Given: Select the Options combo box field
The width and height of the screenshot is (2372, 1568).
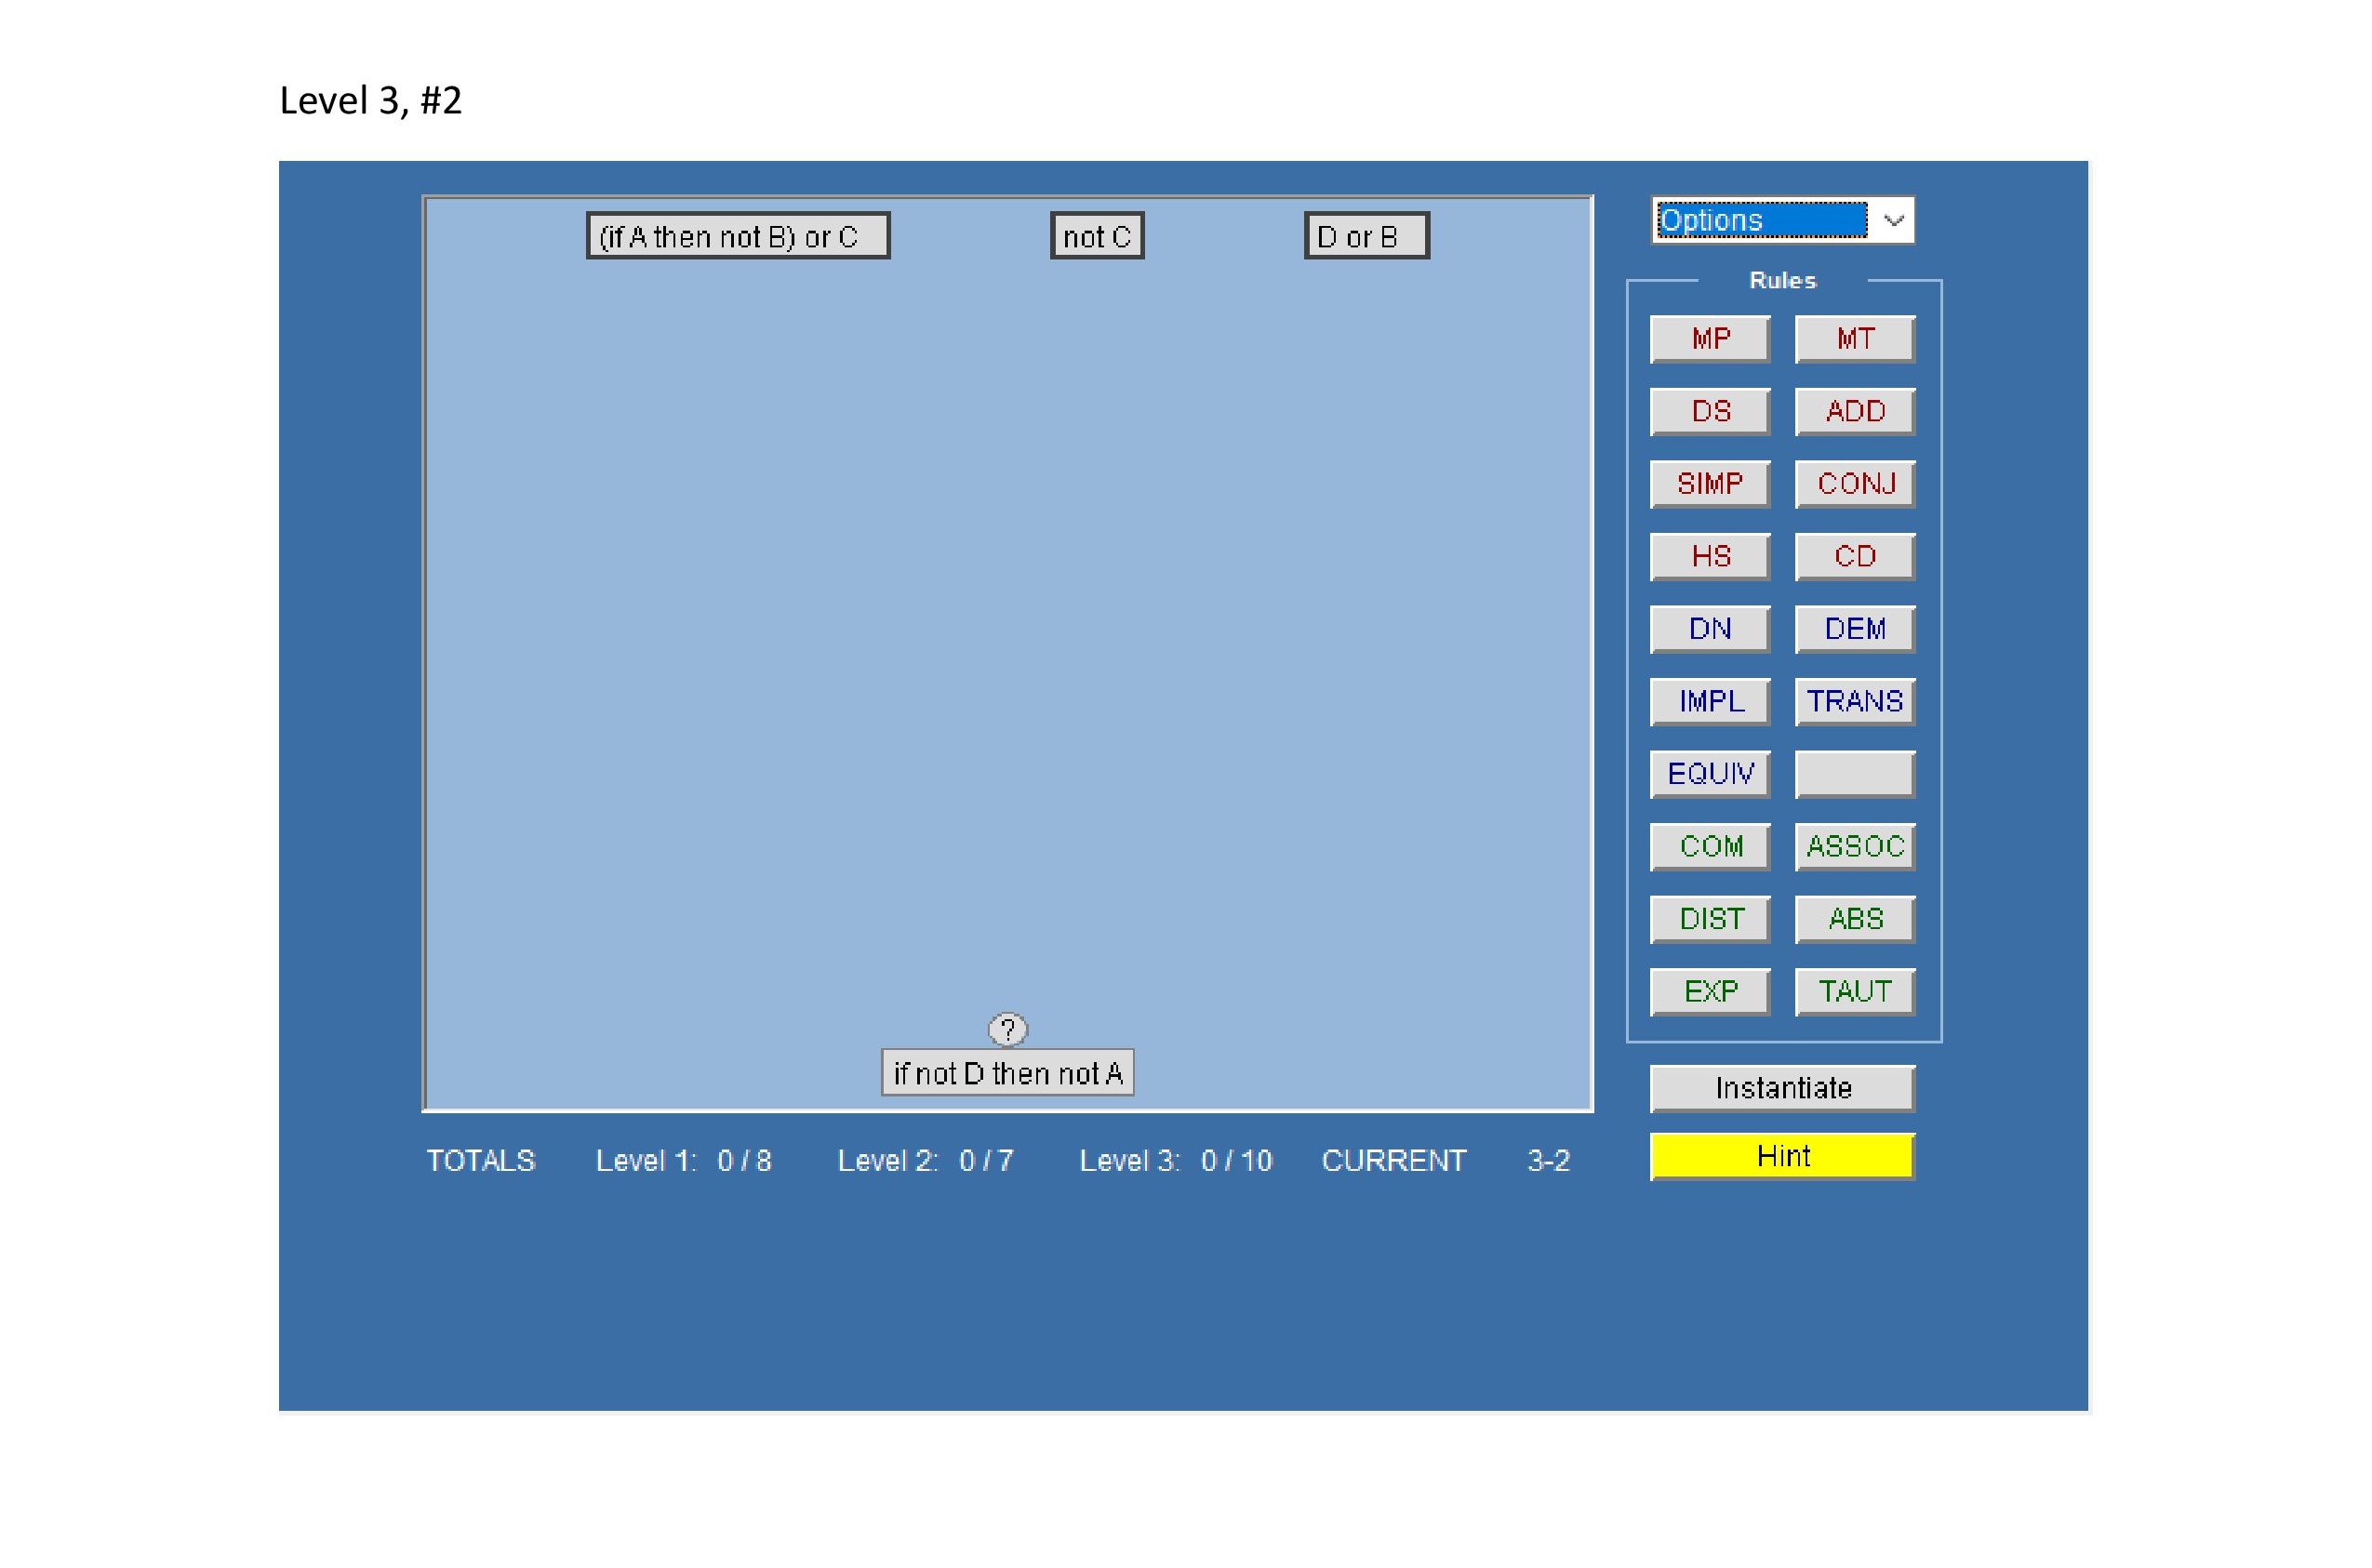Looking at the screenshot, I should [1762, 220].
